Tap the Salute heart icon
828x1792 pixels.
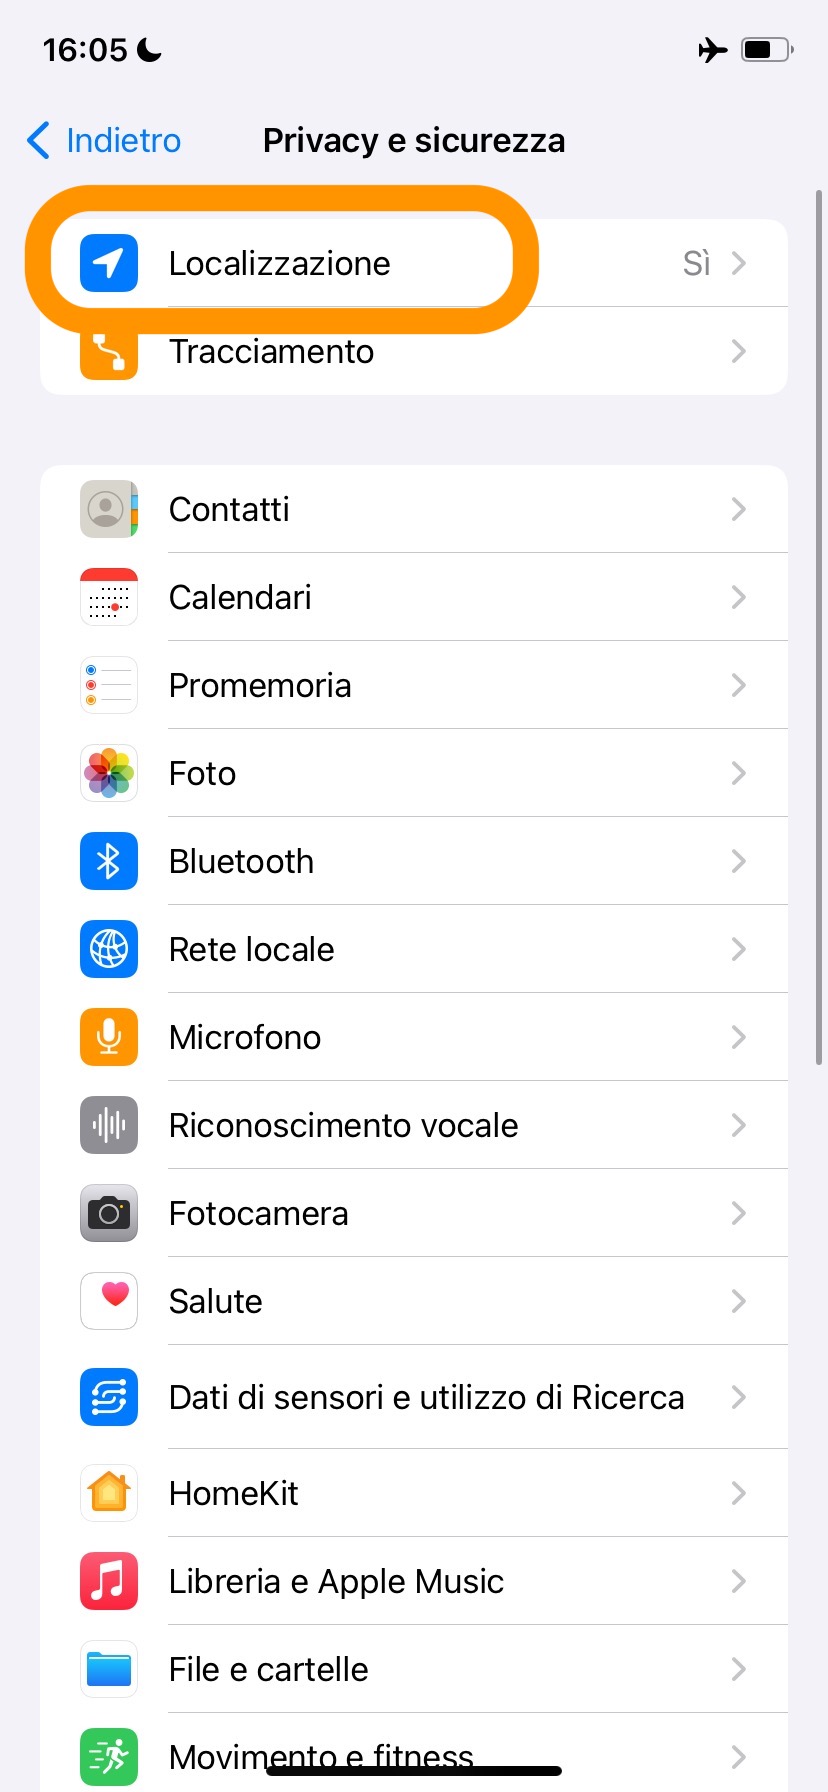109,1301
